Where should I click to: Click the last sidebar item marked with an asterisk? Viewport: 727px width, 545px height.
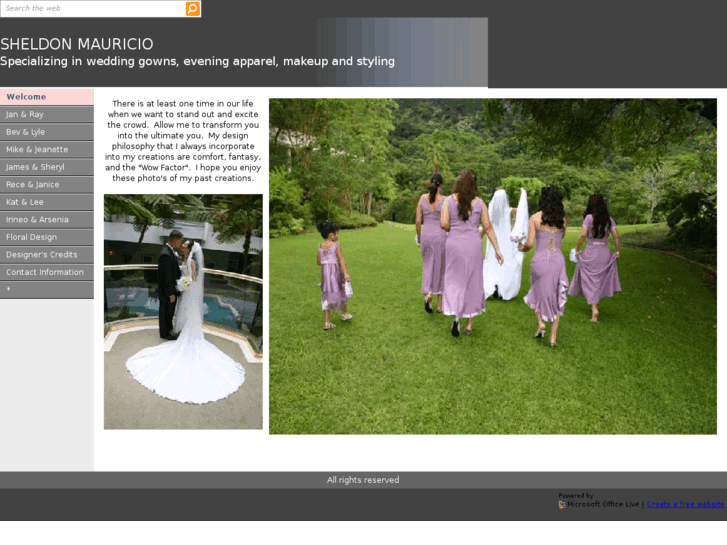tap(47, 290)
